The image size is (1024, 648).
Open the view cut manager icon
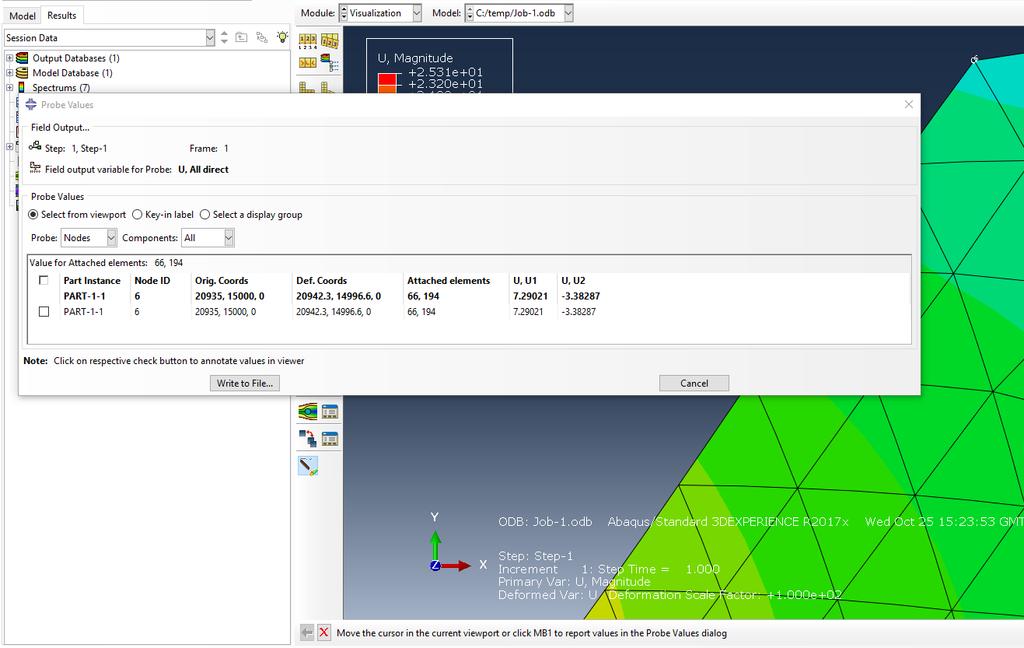tap(330, 412)
